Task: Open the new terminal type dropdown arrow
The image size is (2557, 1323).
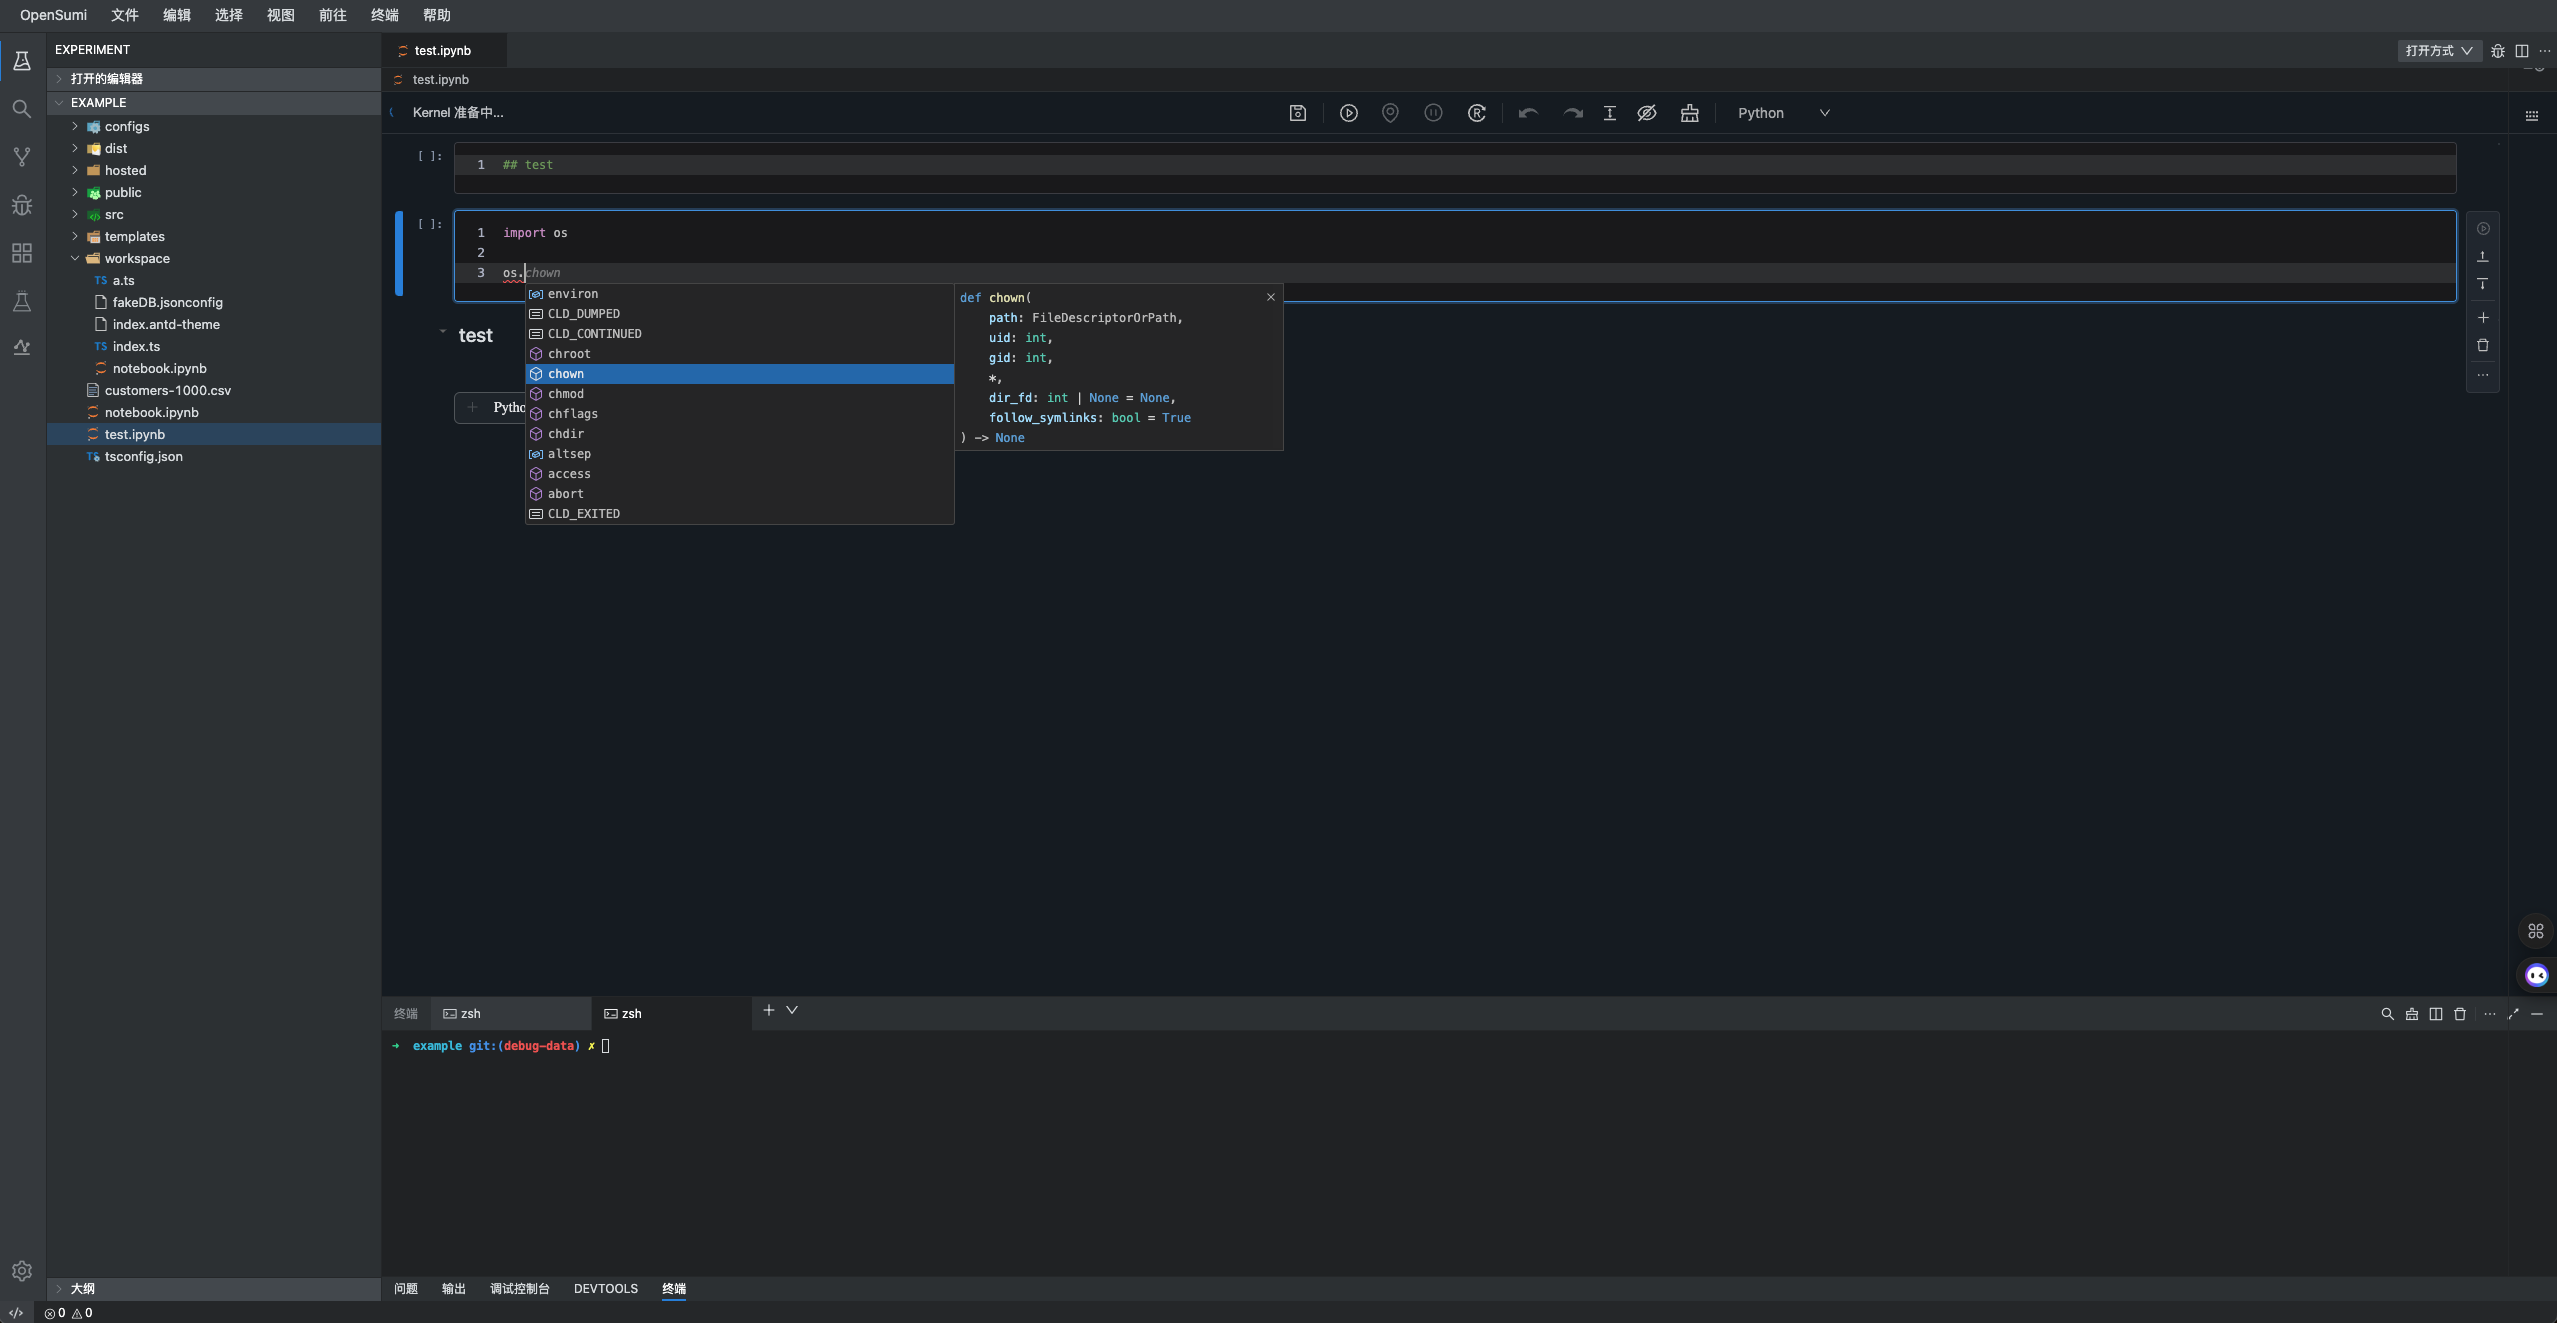Action: click(x=792, y=1010)
